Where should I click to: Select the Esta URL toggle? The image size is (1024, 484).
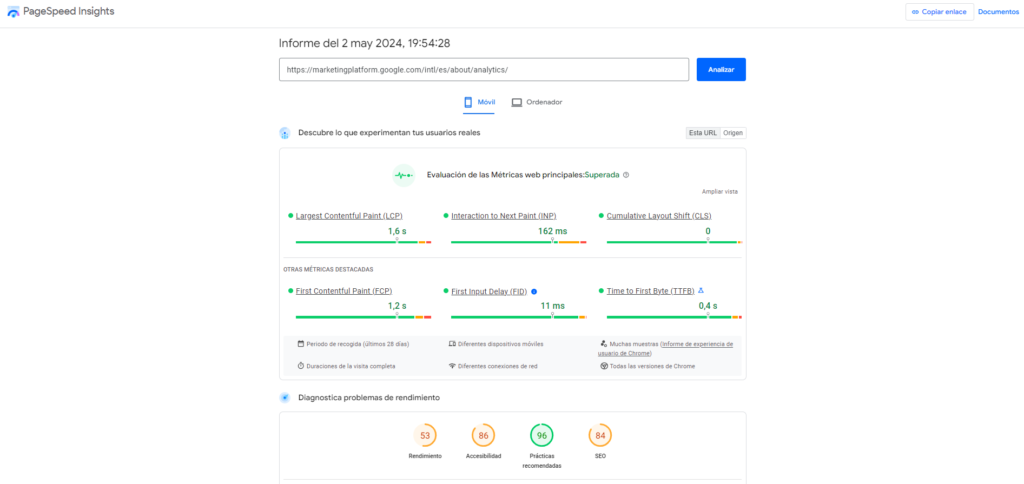tap(703, 133)
